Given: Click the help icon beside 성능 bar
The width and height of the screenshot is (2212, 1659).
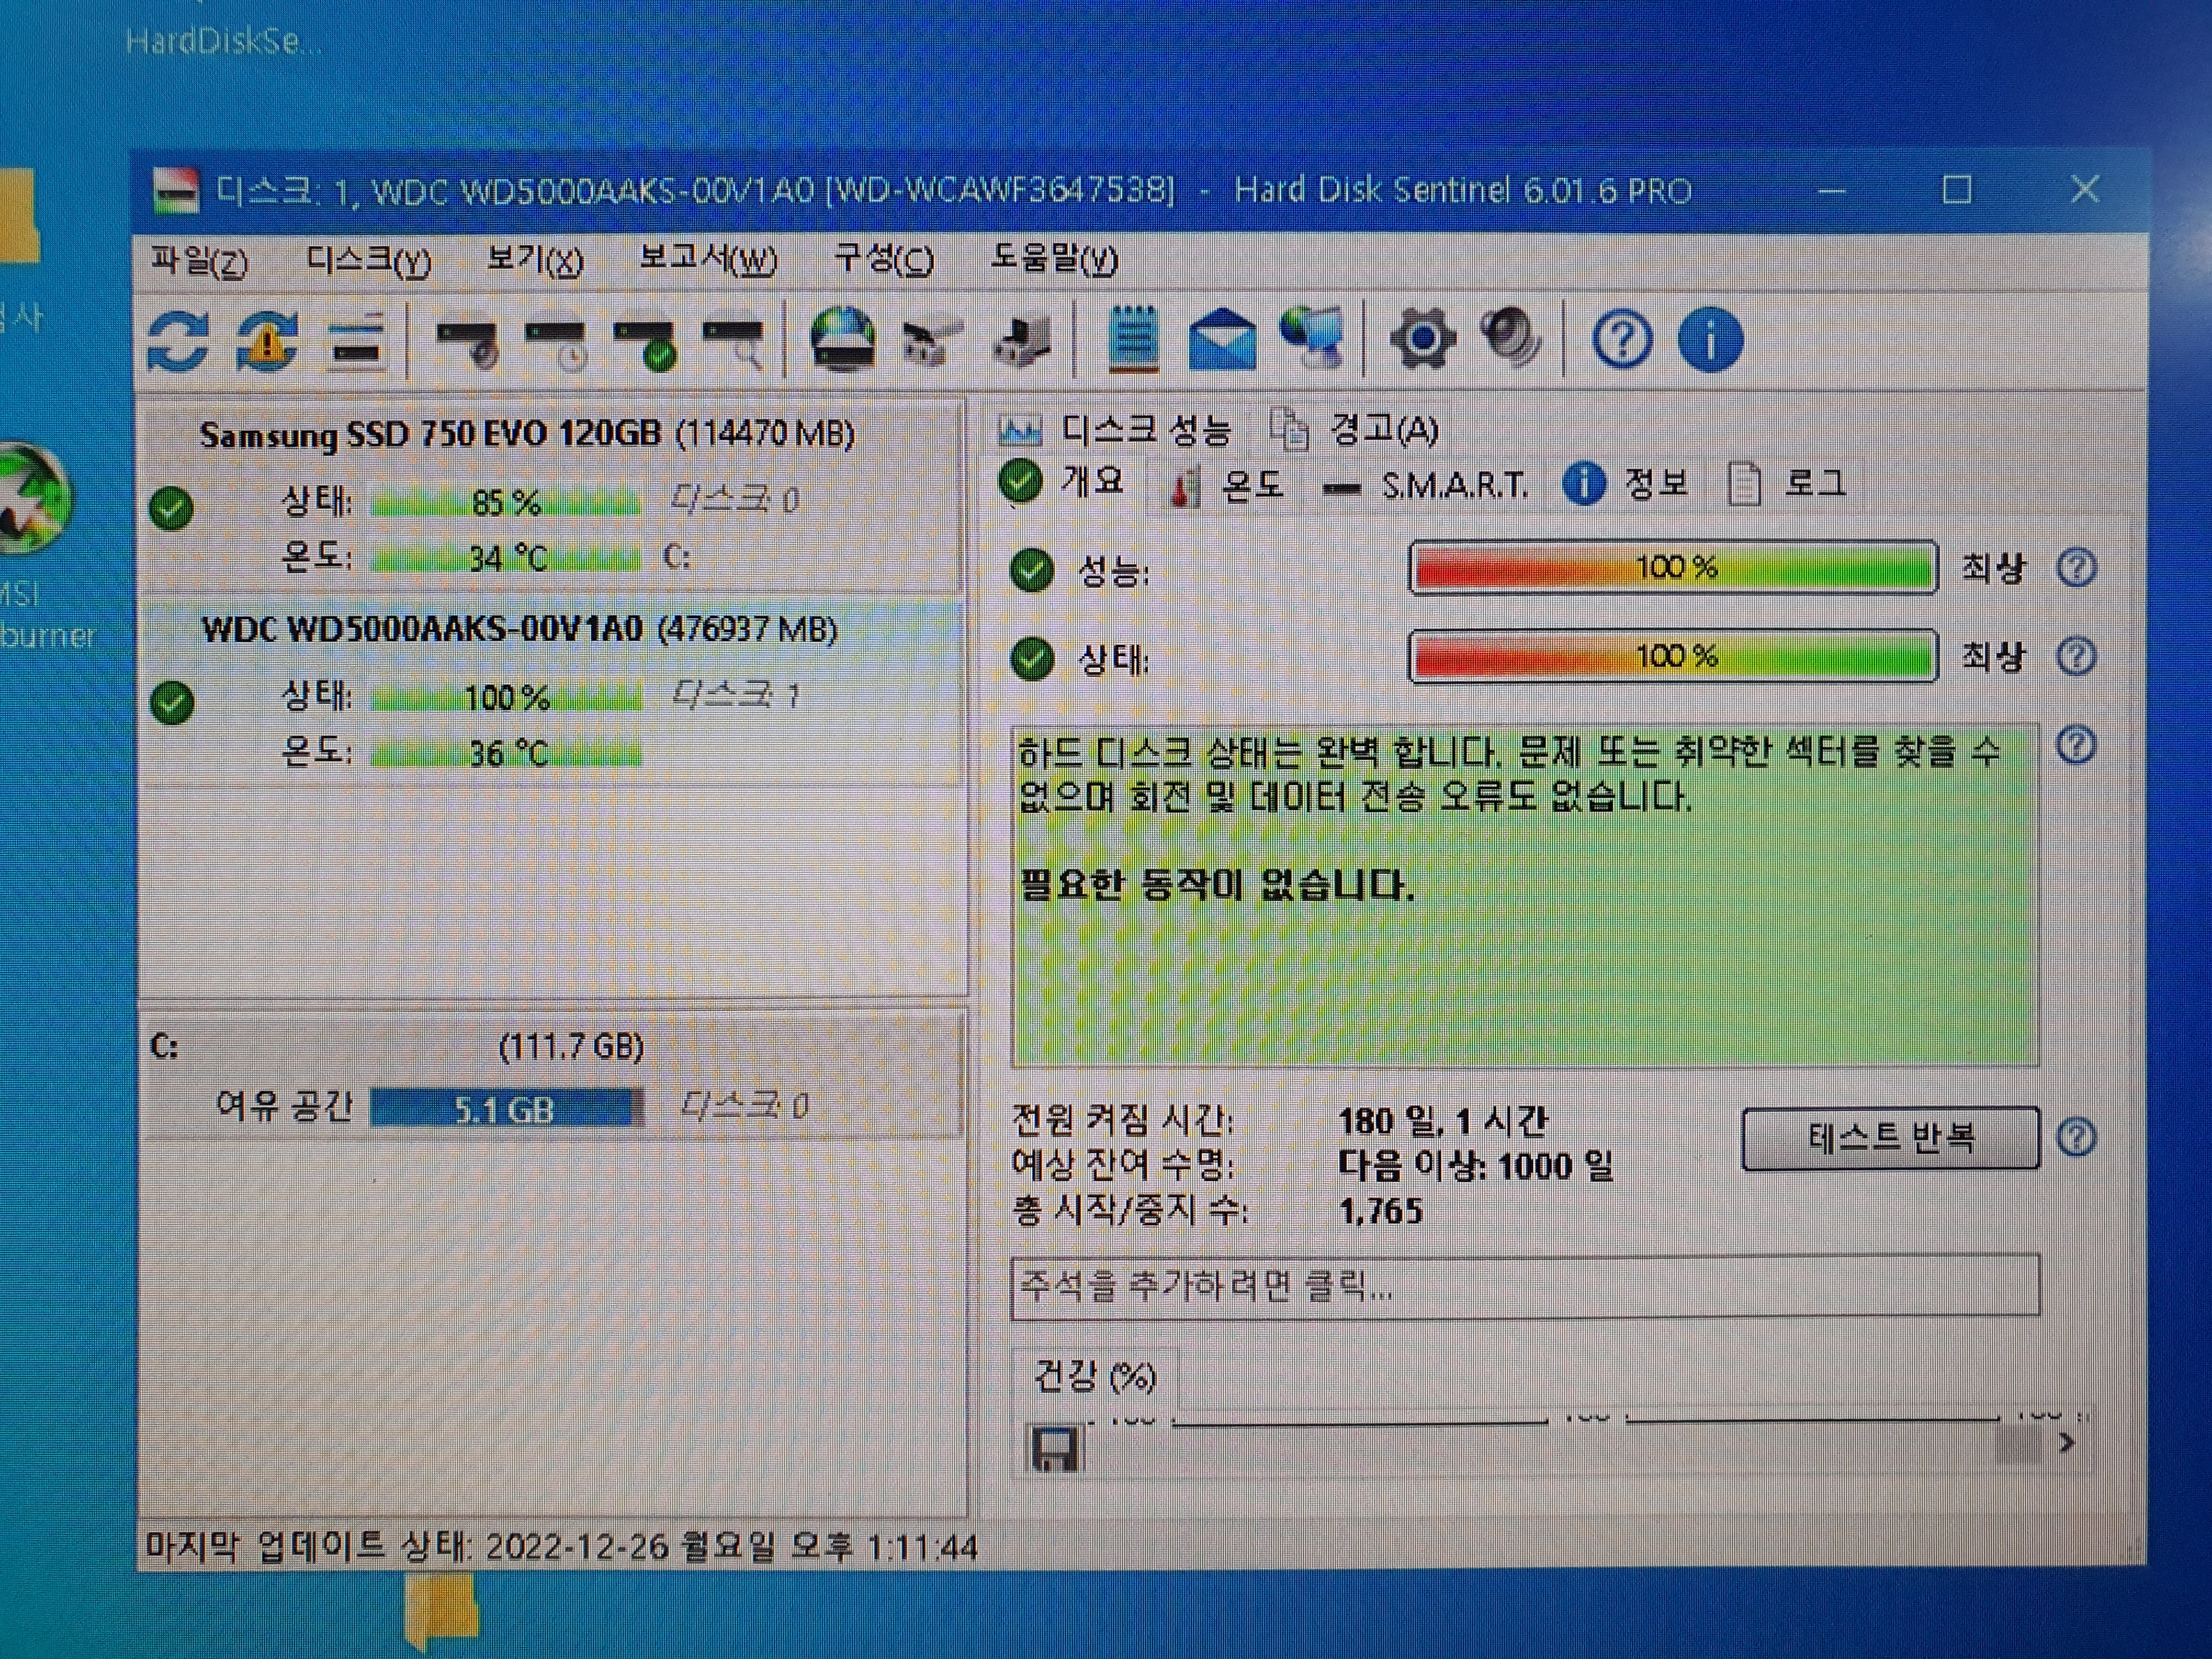Looking at the screenshot, I should coord(2076,568).
